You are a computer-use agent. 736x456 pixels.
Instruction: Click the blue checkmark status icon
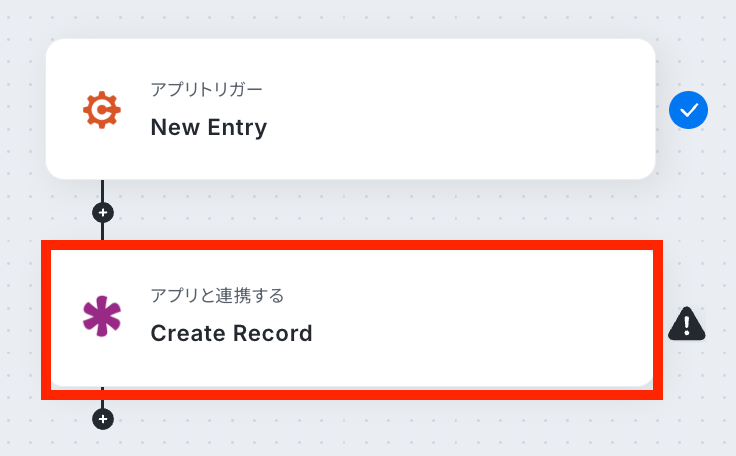(688, 110)
